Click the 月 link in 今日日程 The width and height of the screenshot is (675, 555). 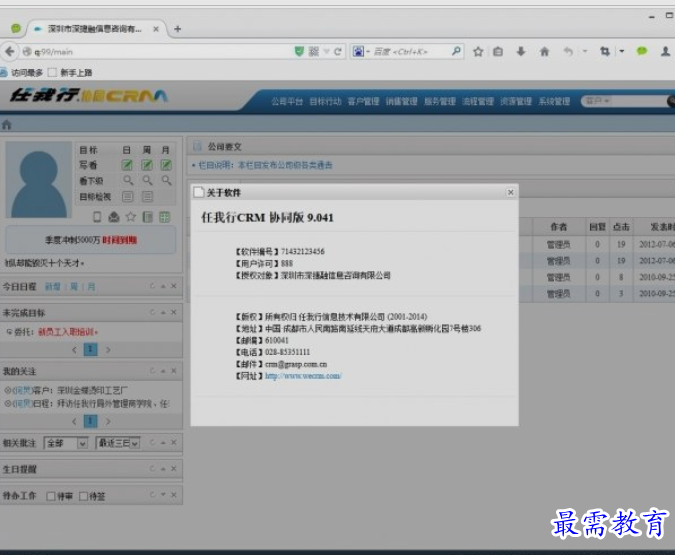(x=91, y=287)
